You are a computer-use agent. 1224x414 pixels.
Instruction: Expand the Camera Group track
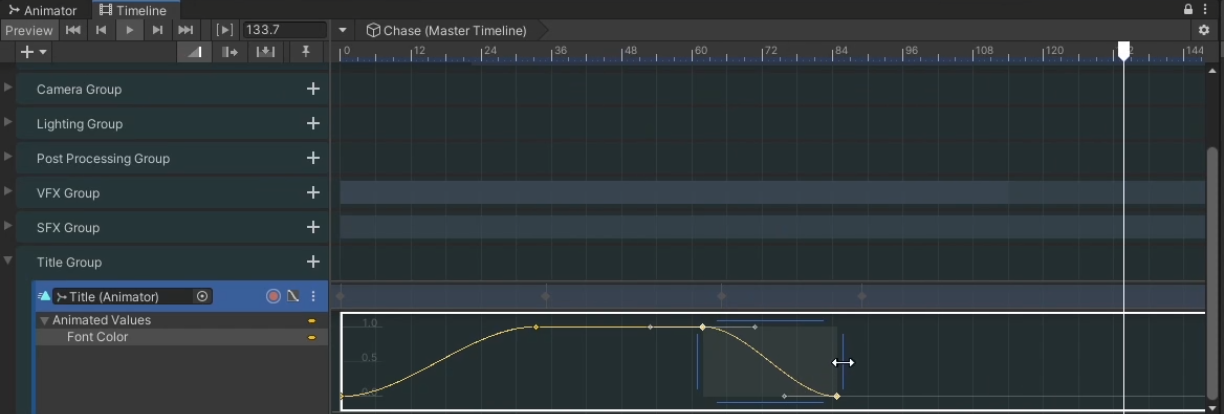8,87
